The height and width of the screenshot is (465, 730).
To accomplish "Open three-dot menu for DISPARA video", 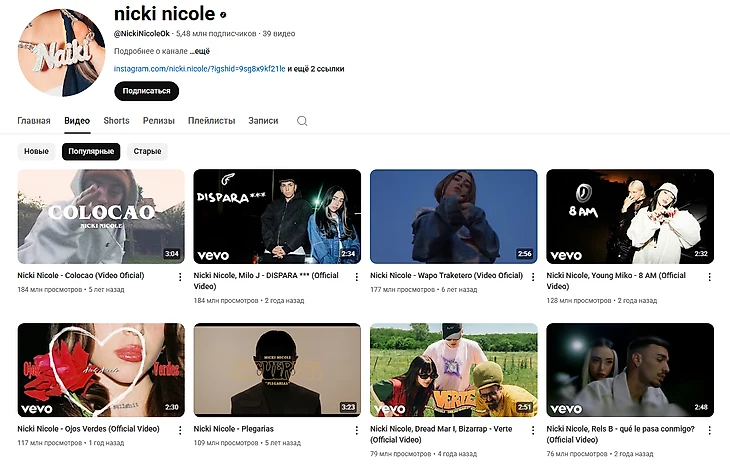I will click(x=357, y=277).
